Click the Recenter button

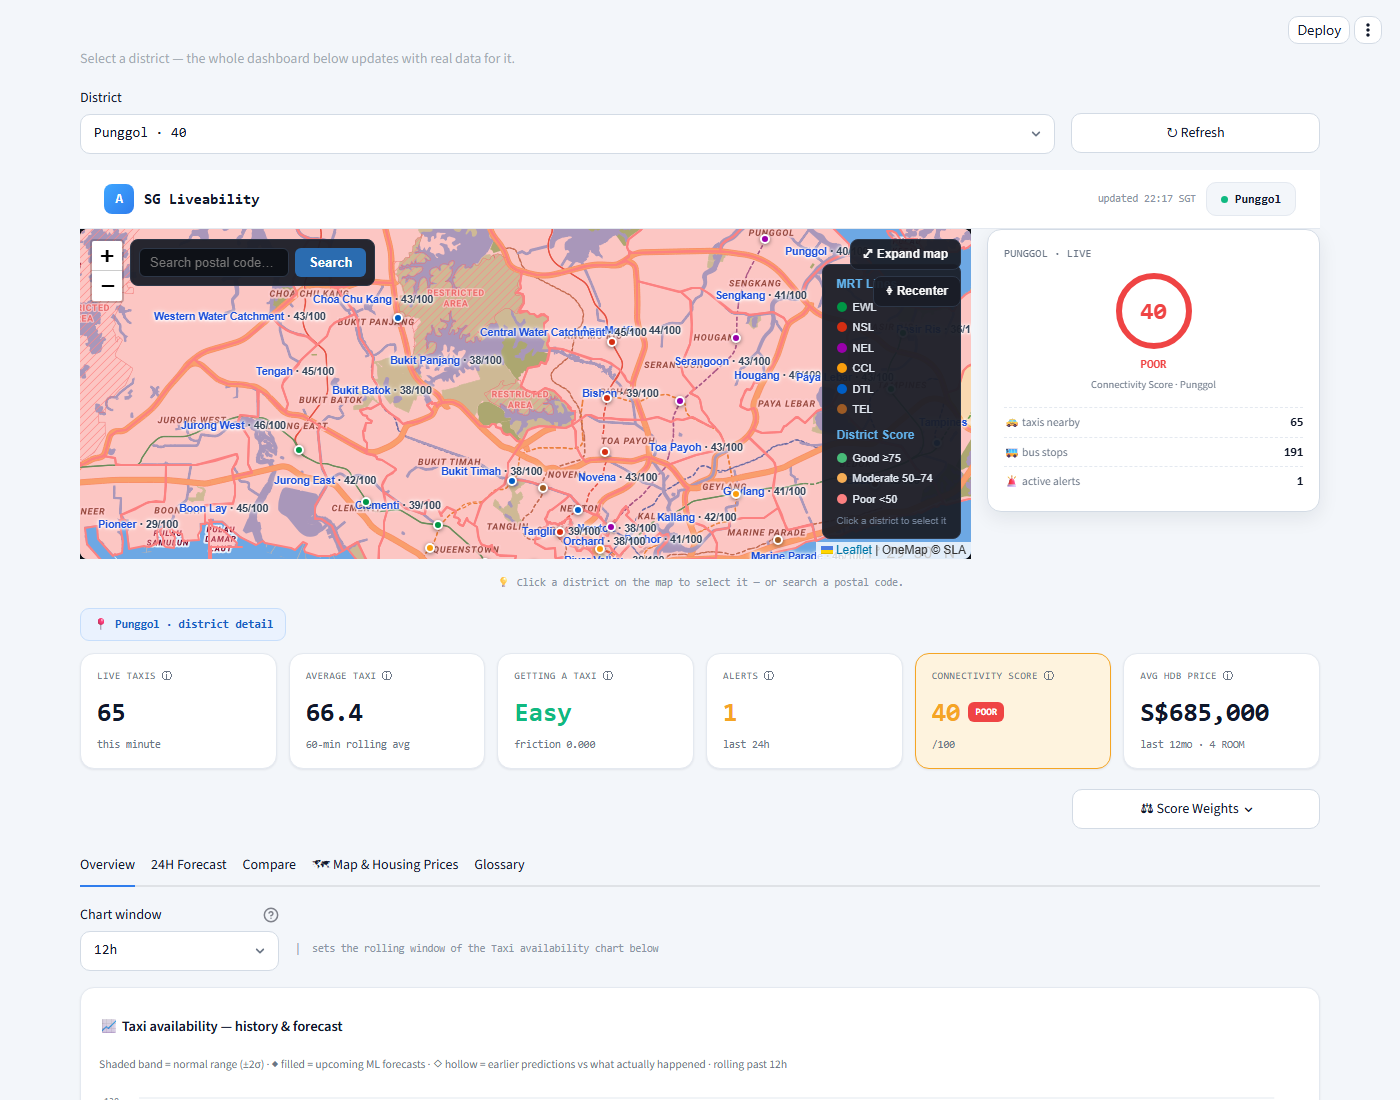coord(917,291)
